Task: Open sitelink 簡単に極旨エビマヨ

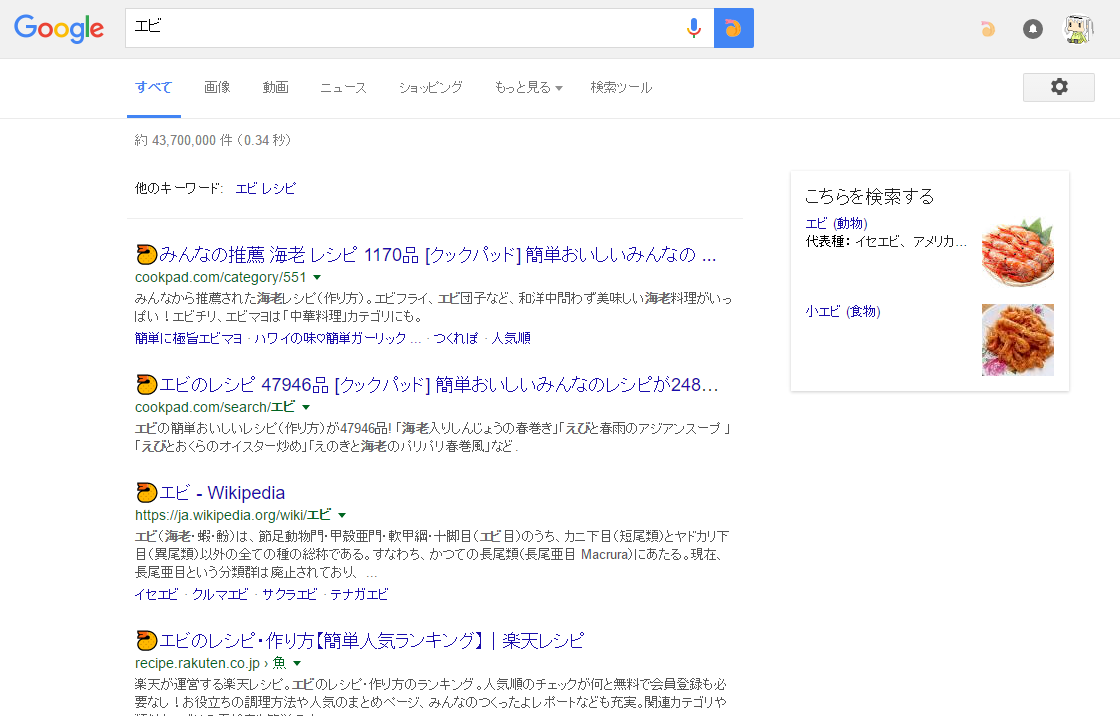Action: click(189, 338)
